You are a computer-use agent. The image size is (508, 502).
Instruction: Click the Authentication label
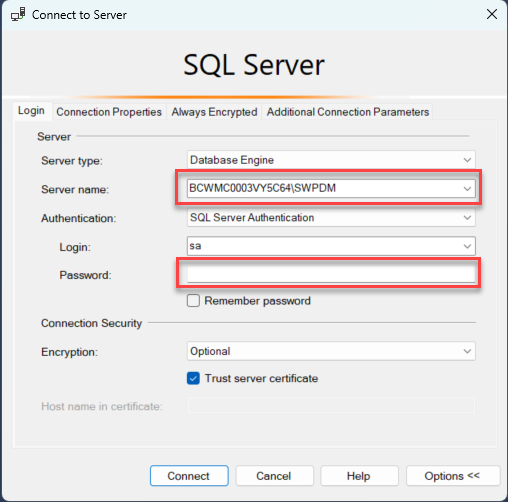tap(79, 218)
